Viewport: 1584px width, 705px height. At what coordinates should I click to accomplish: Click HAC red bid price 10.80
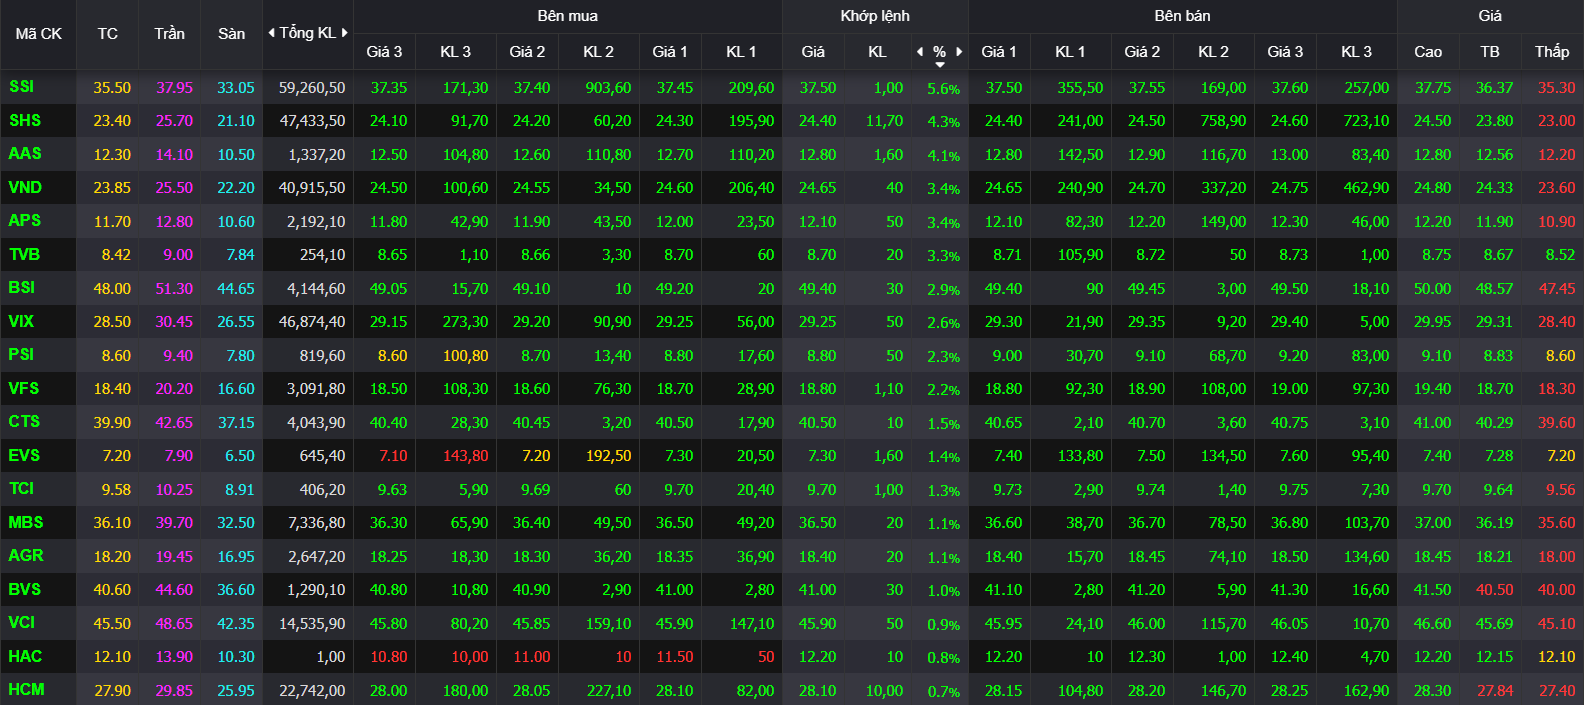click(389, 657)
